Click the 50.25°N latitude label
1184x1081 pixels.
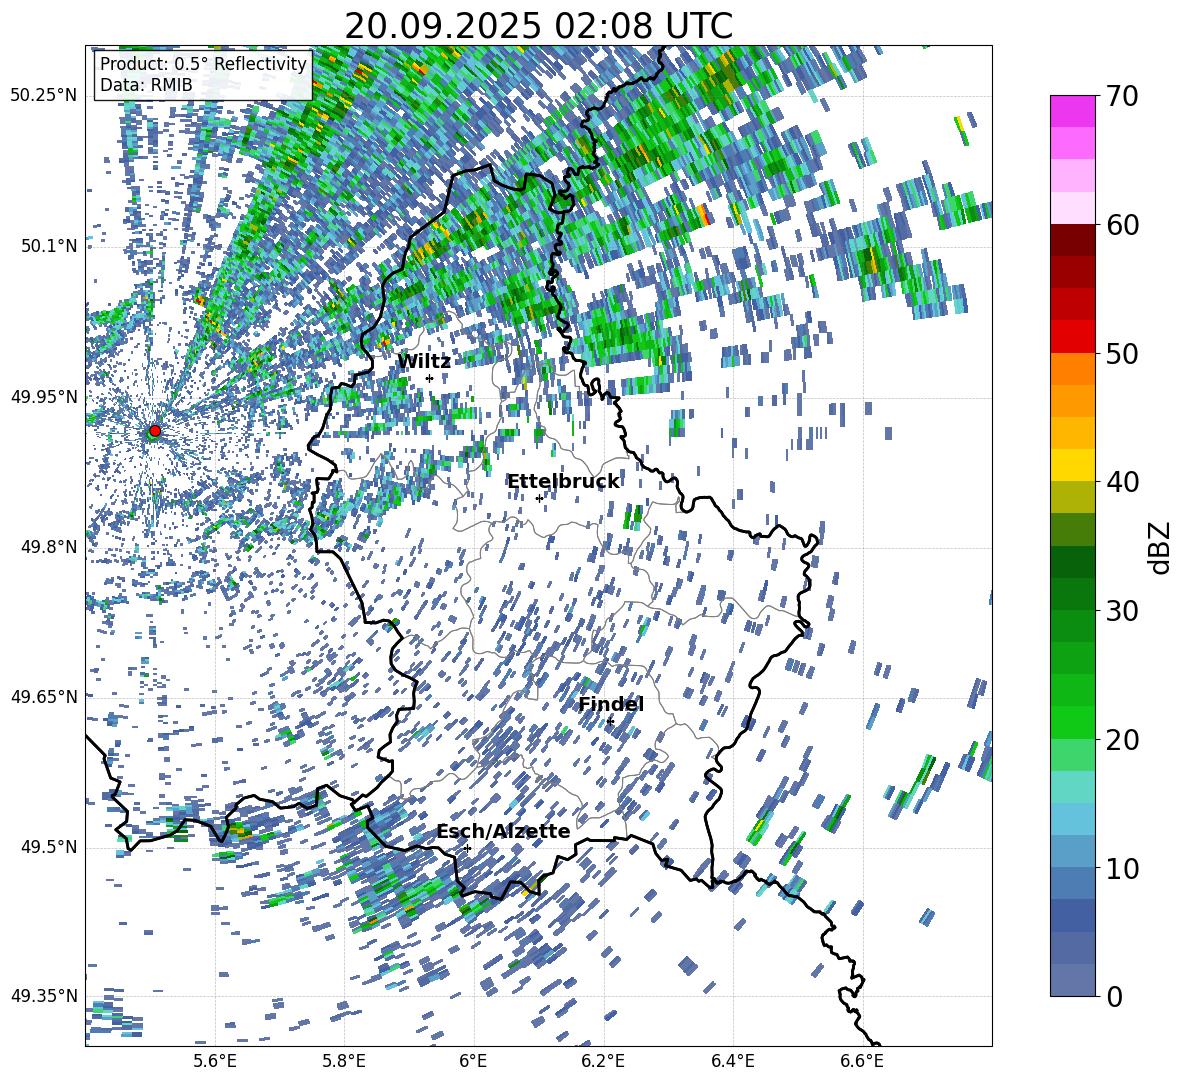(x=44, y=96)
